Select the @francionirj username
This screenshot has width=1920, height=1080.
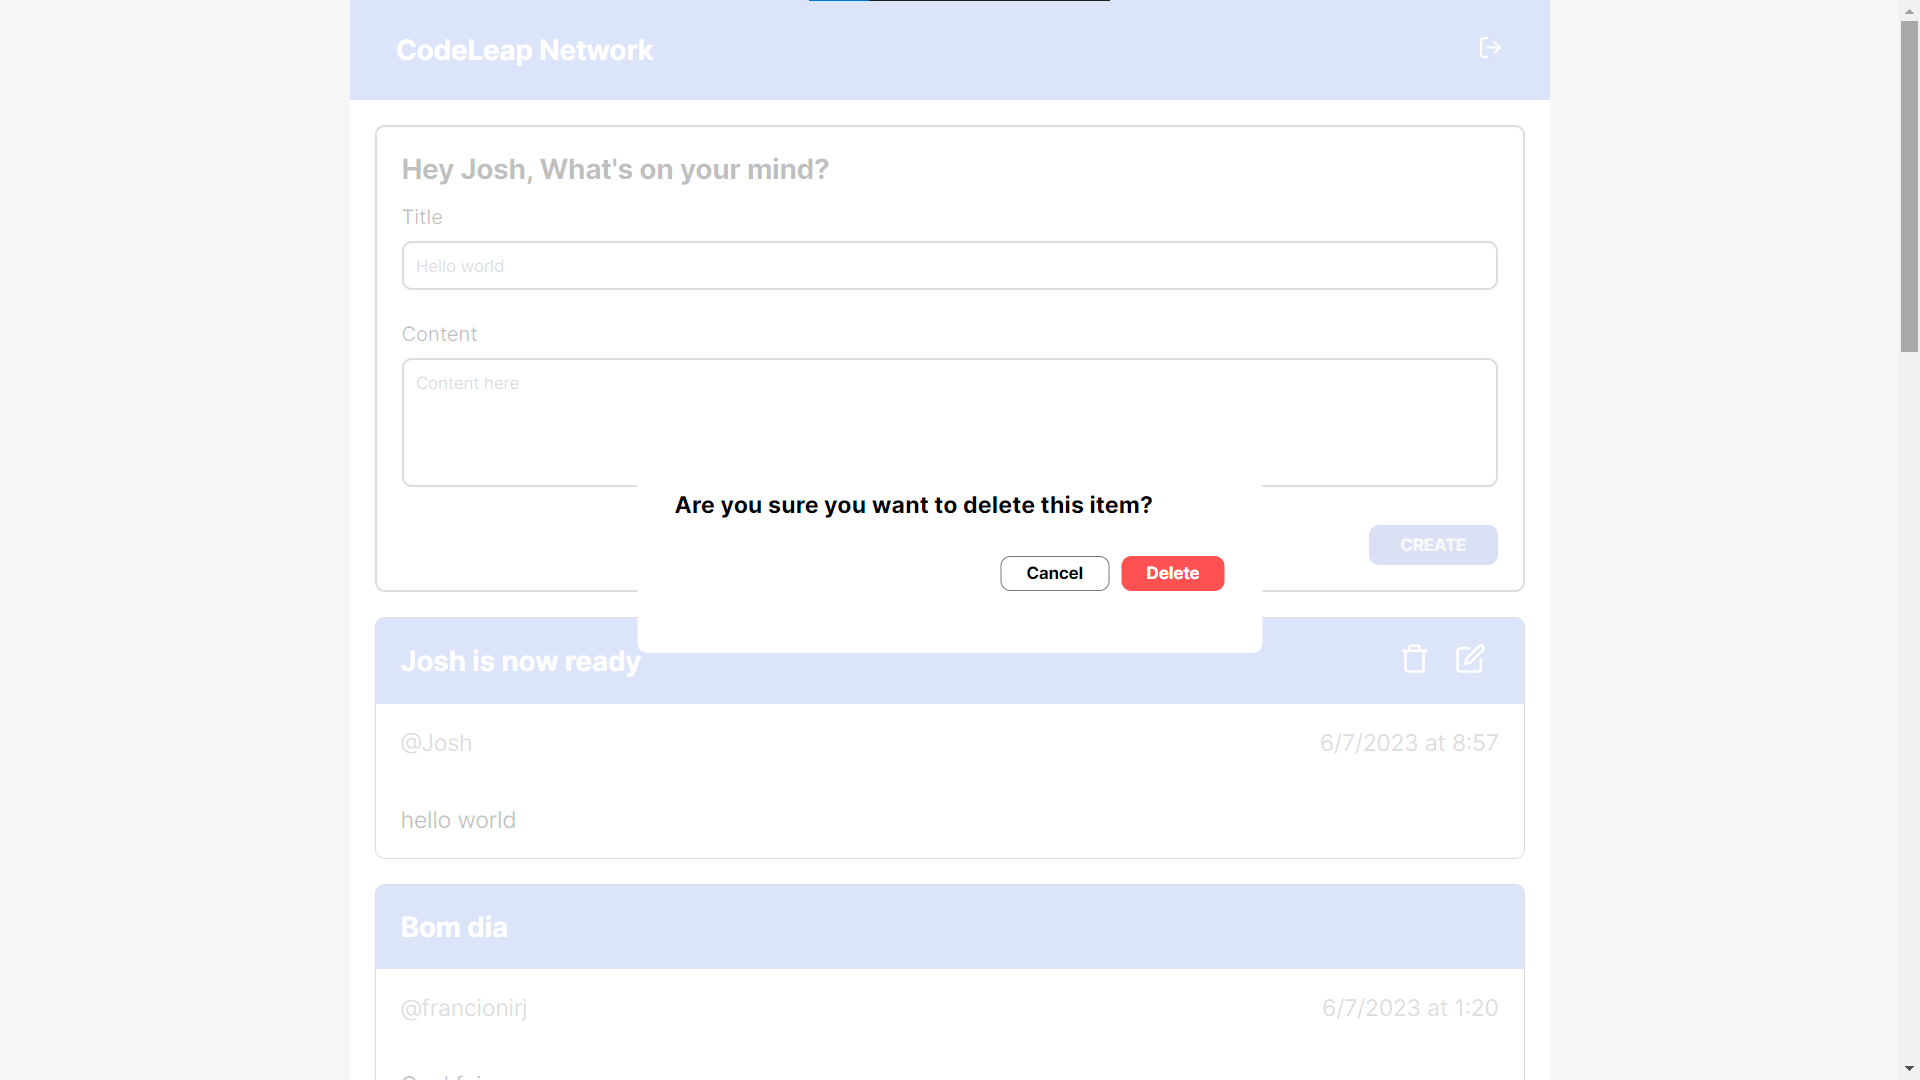click(463, 1008)
